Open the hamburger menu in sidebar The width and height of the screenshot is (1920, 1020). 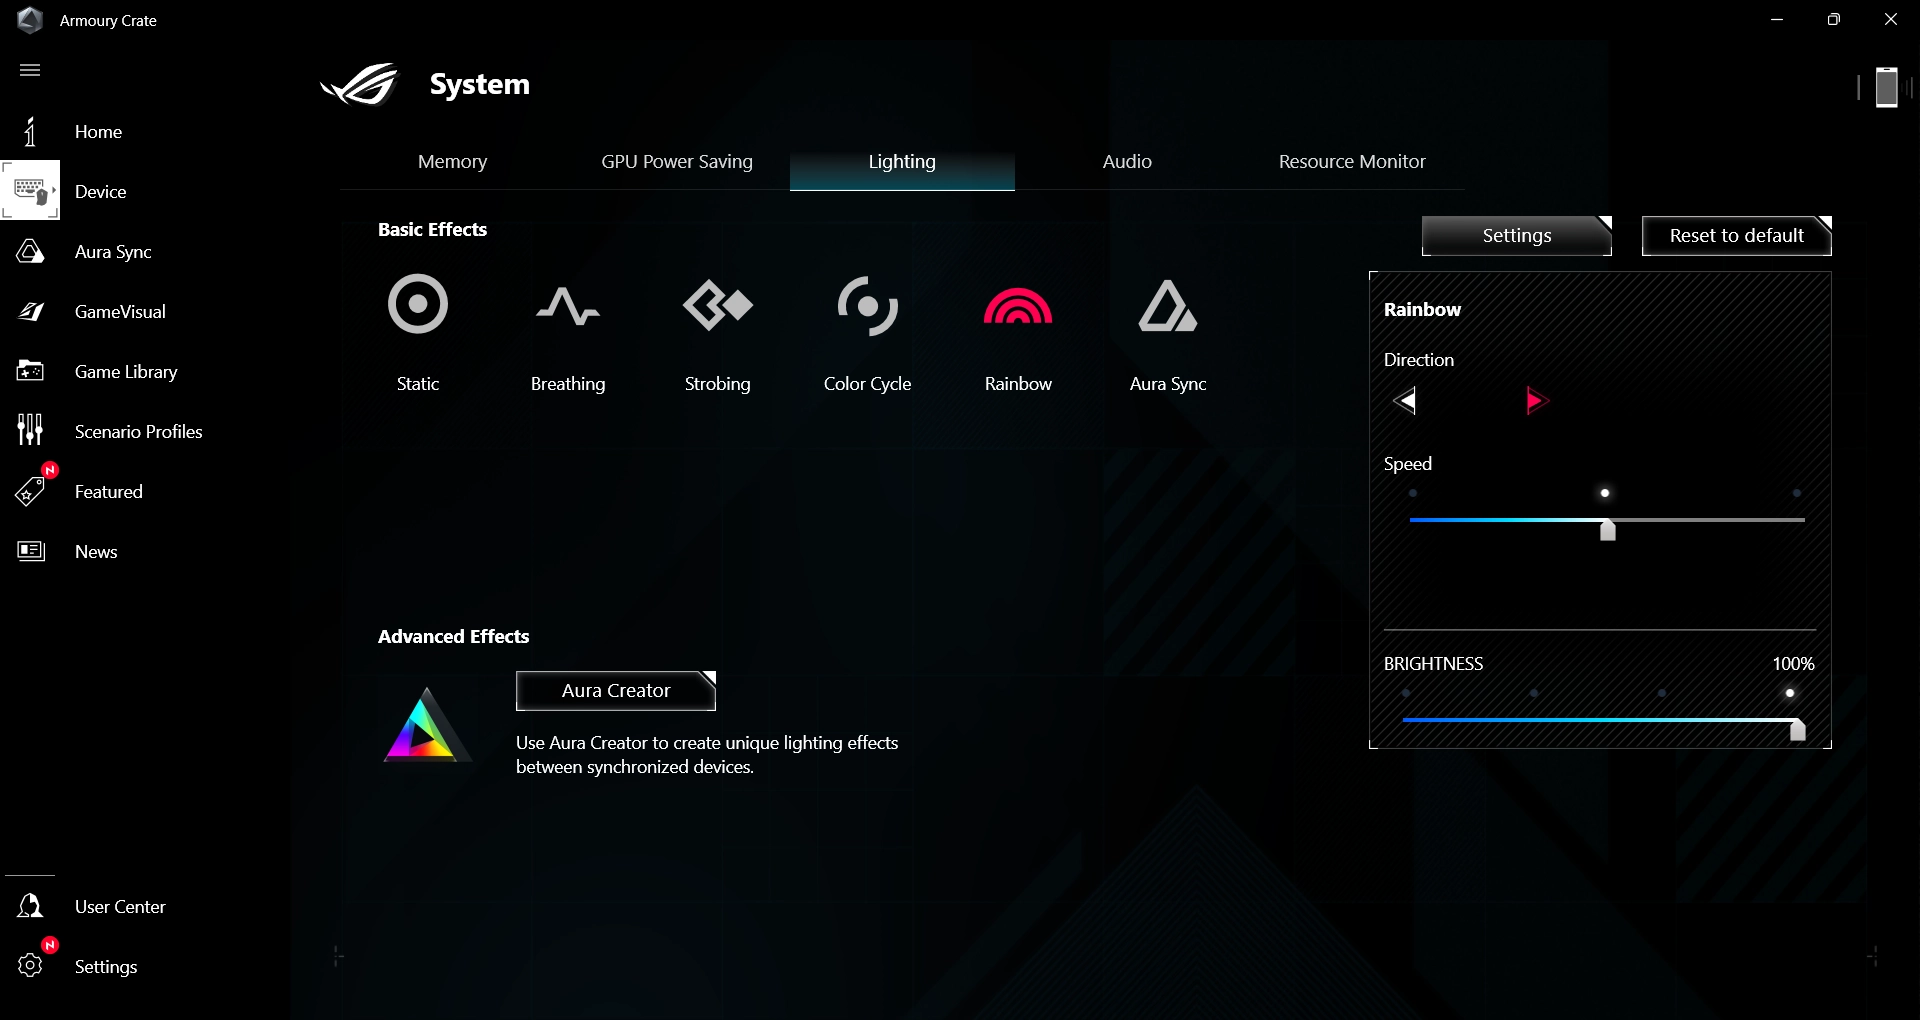pos(30,70)
